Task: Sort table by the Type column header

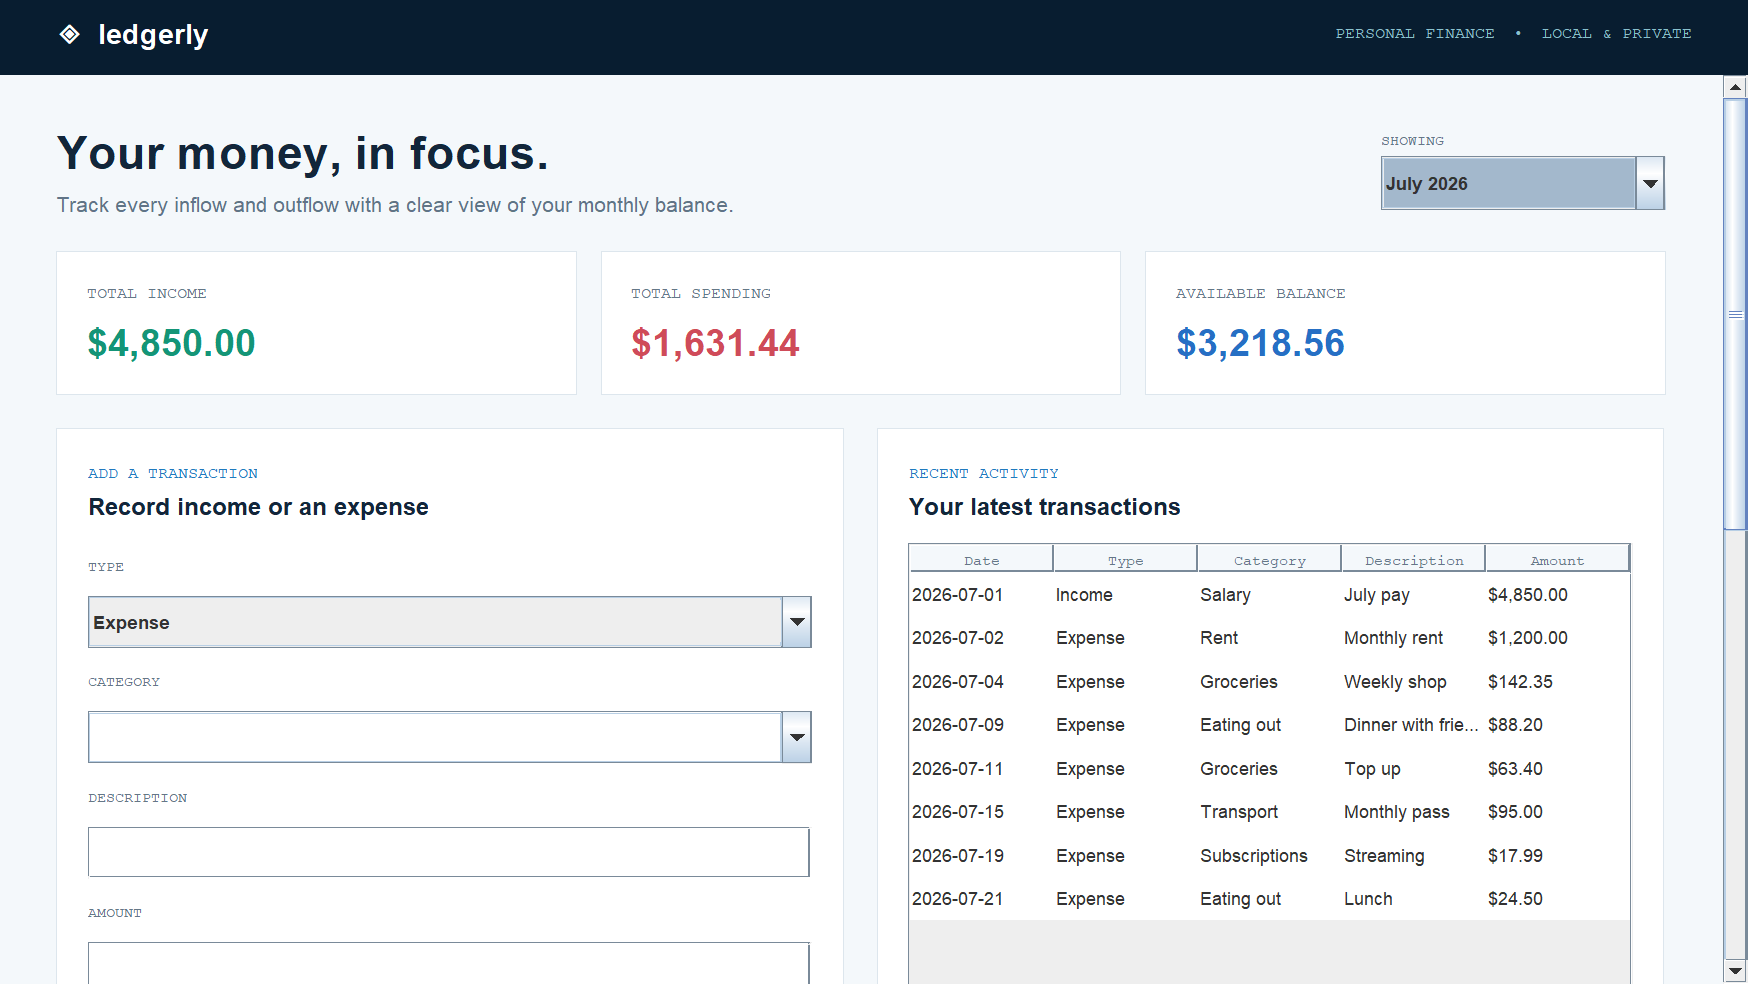Action: tap(1125, 560)
